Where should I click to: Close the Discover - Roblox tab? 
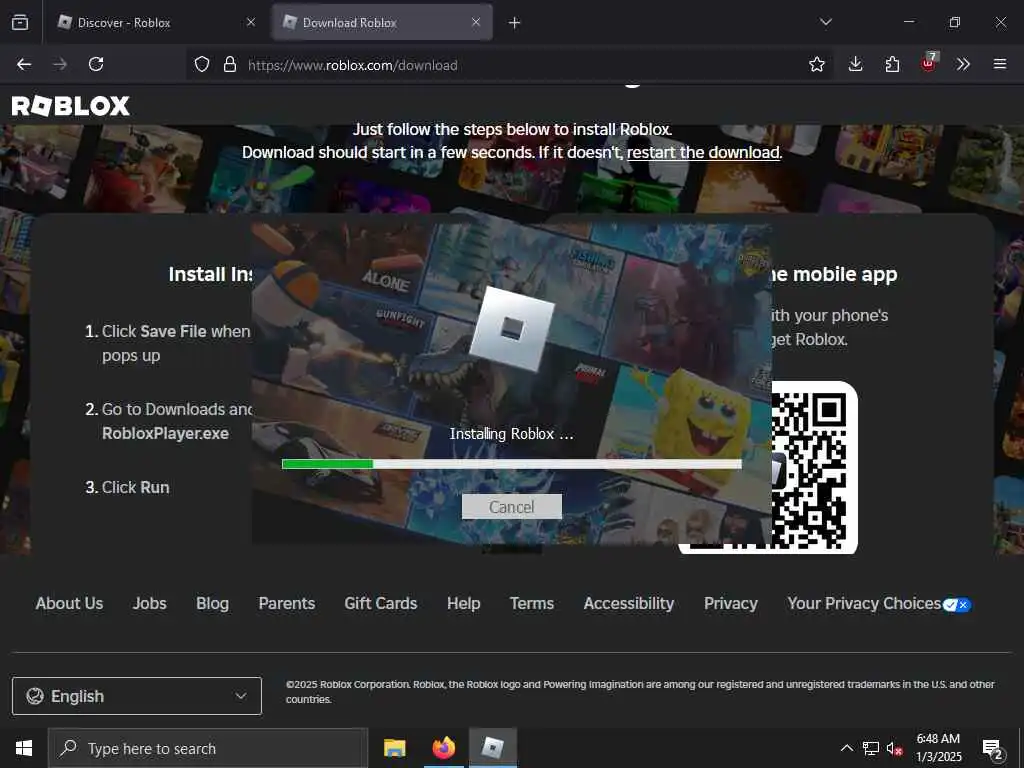[251, 22]
